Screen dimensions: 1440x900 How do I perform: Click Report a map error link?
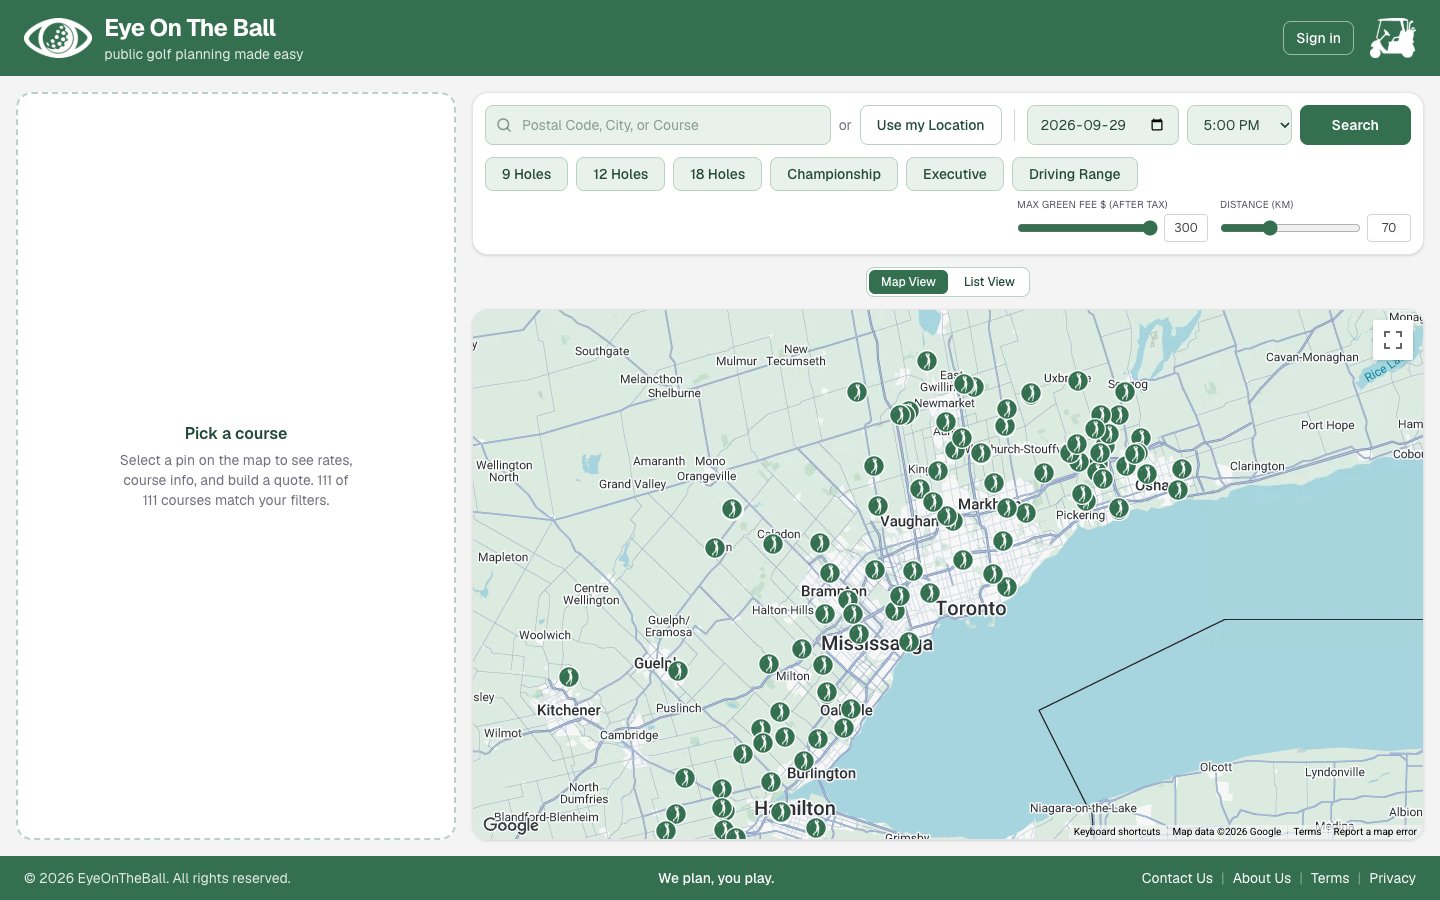point(1375,832)
